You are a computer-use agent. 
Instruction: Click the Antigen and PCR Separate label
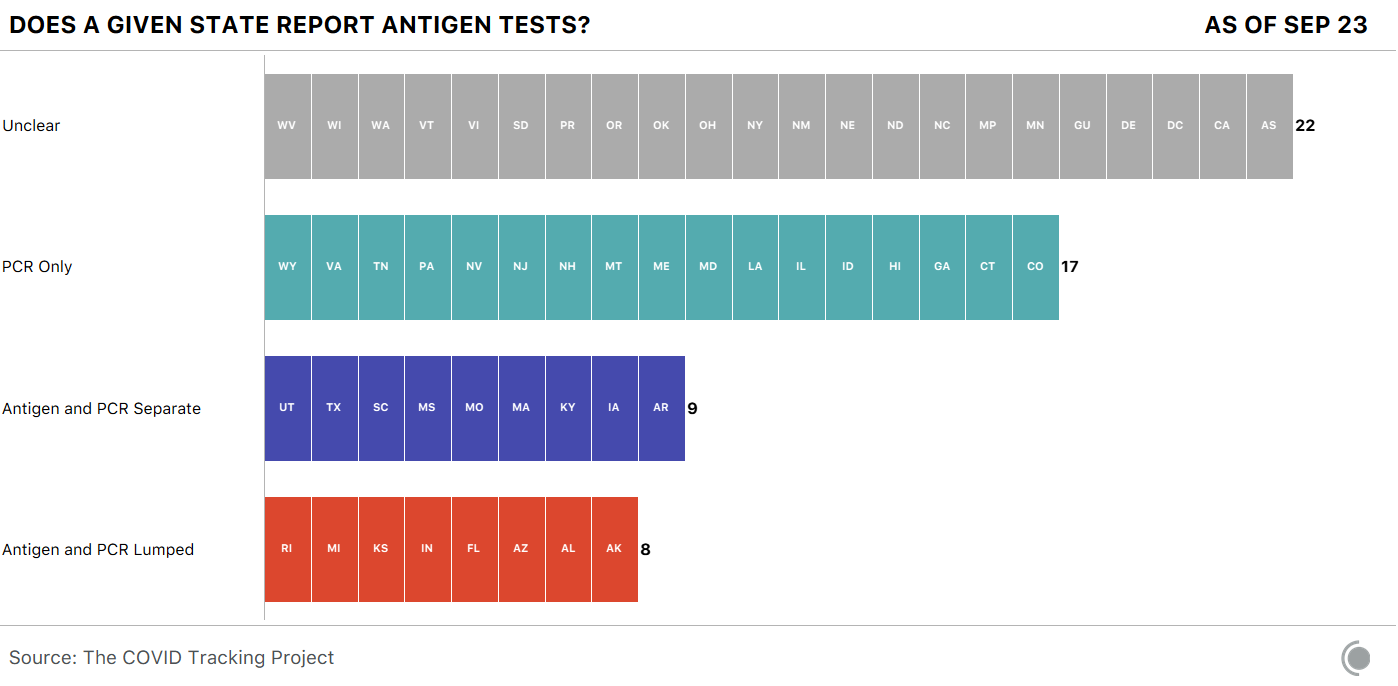coord(101,408)
